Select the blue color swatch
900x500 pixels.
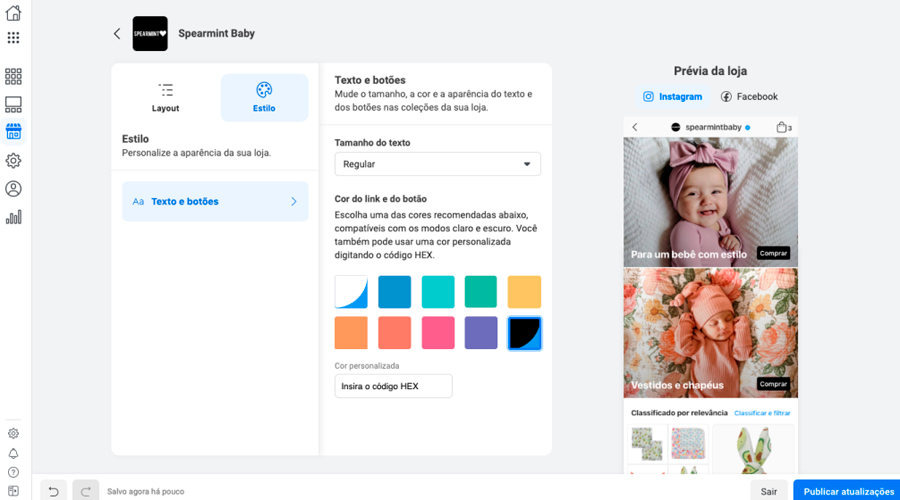394,292
